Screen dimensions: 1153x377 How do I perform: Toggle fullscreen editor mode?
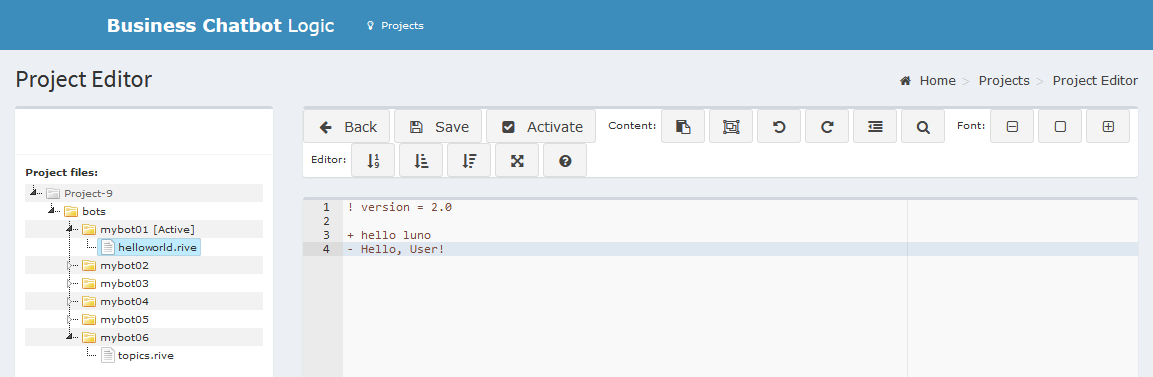coord(517,160)
